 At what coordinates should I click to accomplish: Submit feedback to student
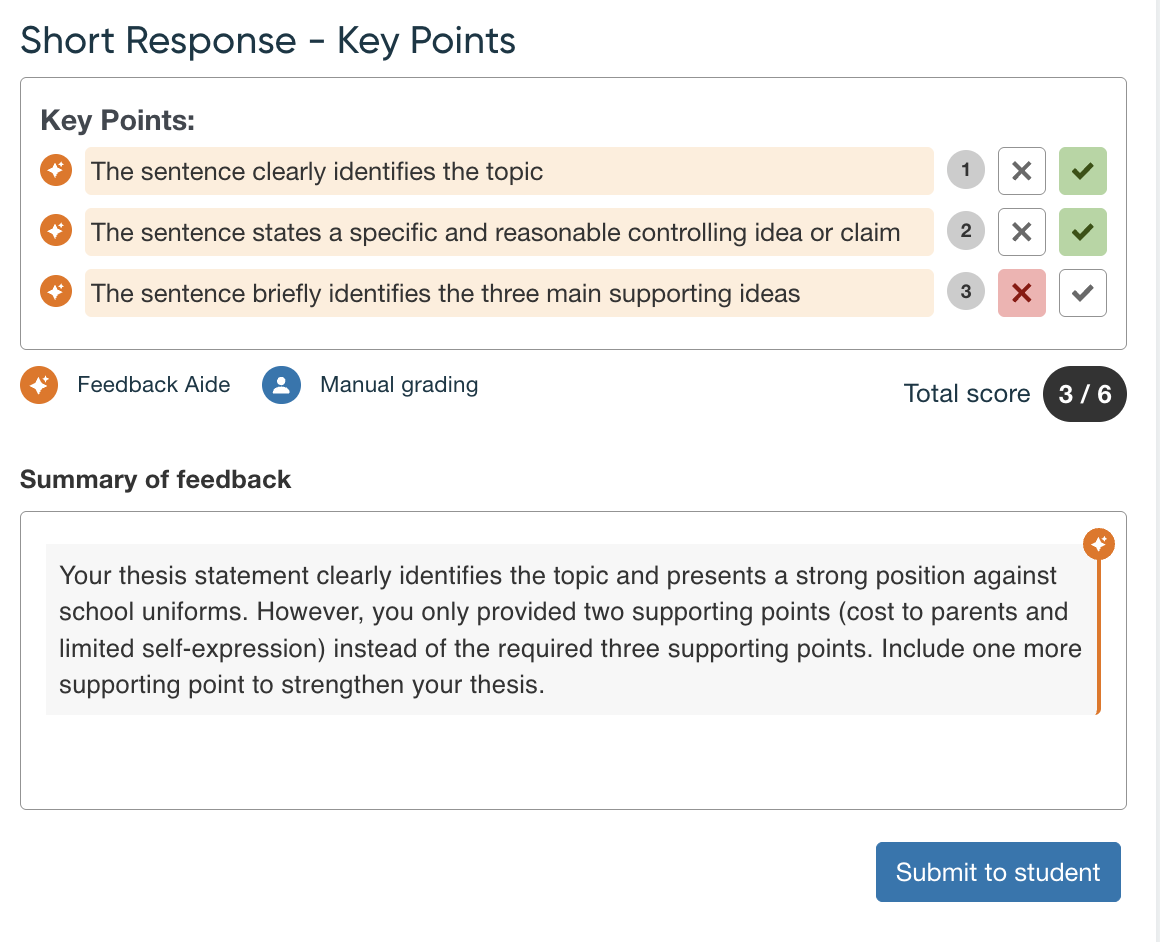(x=998, y=872)
